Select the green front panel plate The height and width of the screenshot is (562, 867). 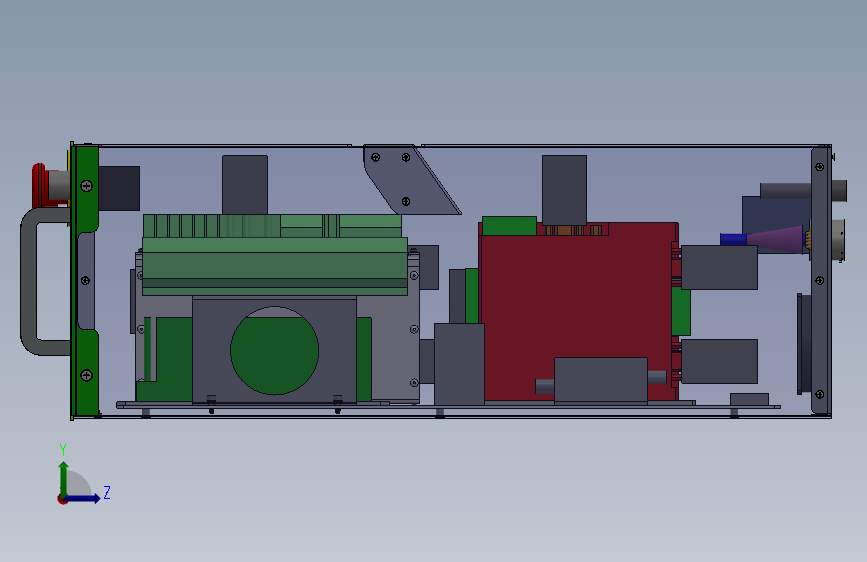86,280
